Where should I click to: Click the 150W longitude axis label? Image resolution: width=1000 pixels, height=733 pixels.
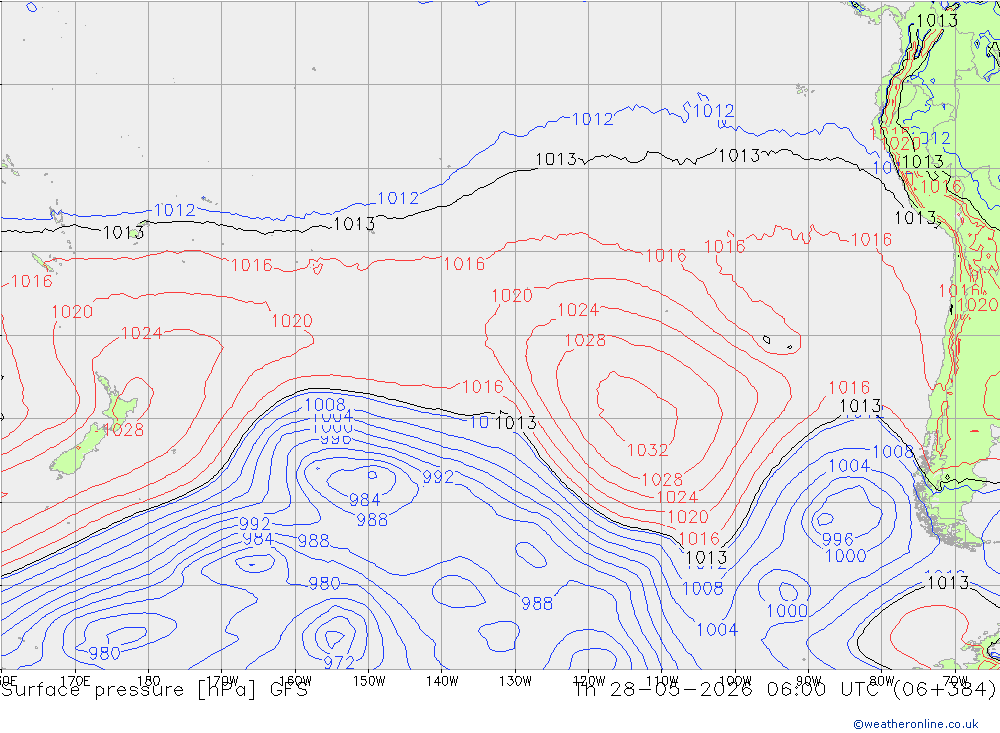point(369,681)
